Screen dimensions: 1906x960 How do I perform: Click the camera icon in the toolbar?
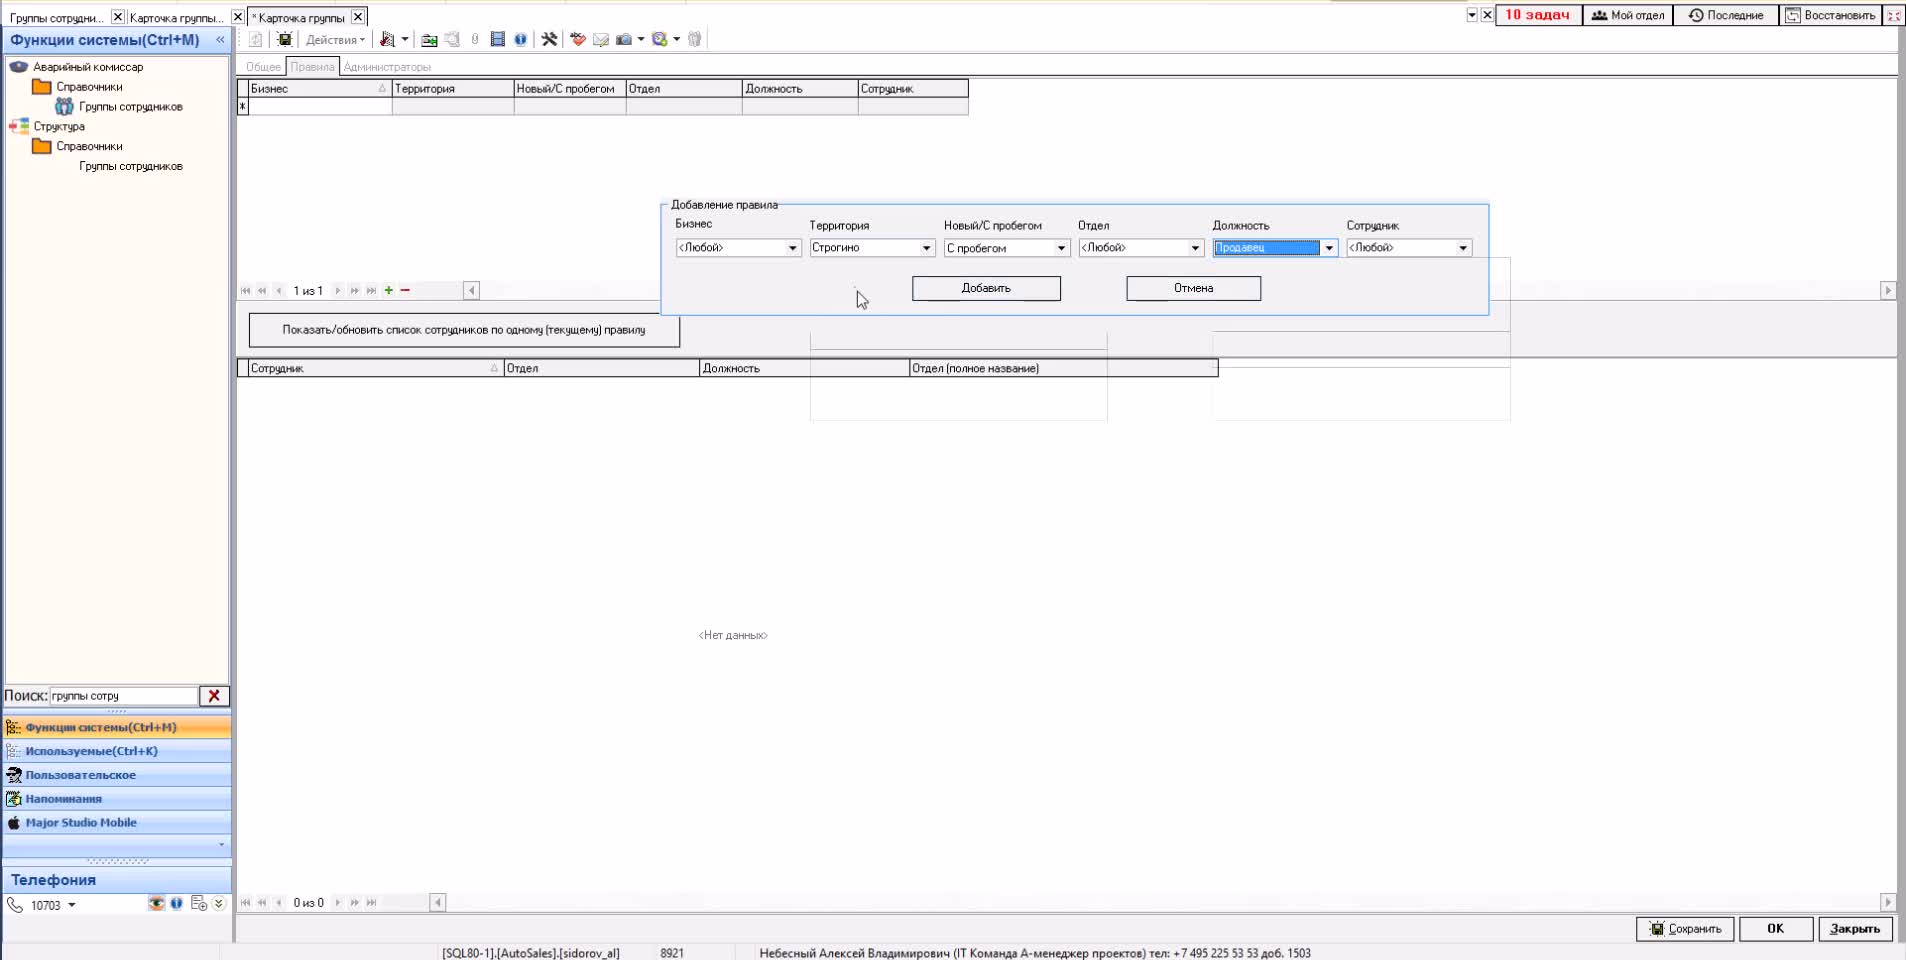coord(624,39)
